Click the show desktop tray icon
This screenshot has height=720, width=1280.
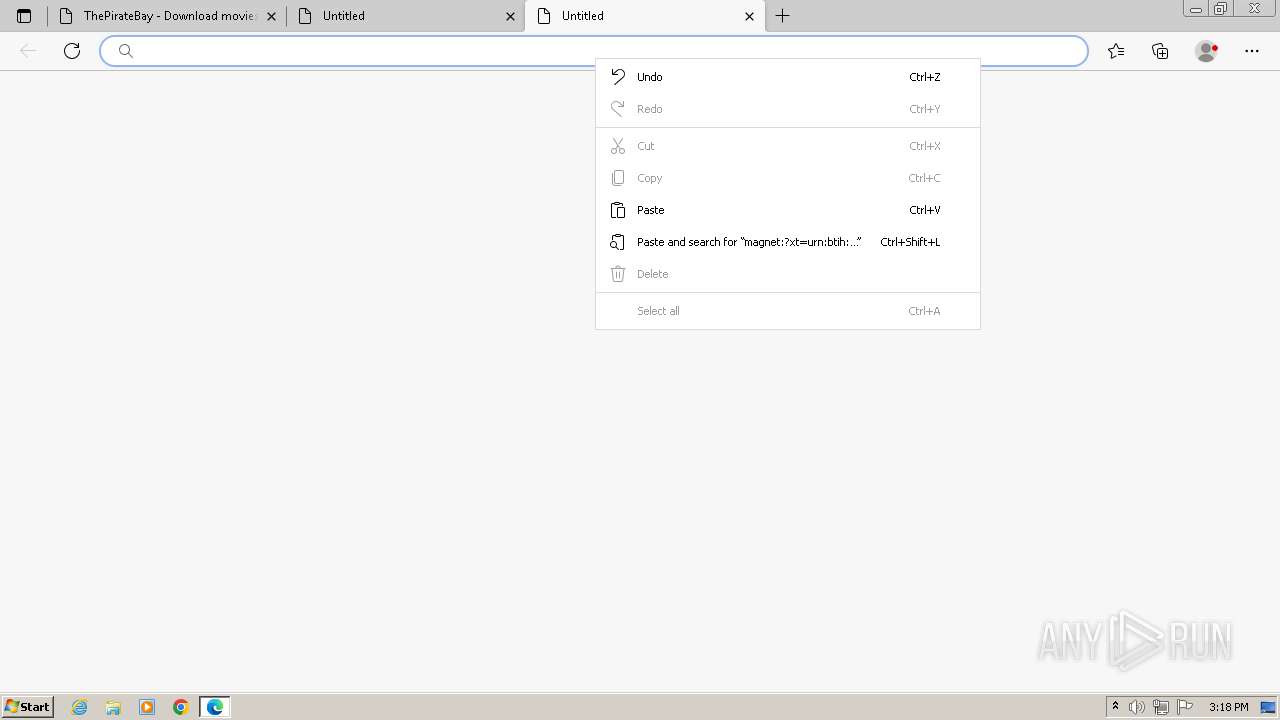(1268, 707)
